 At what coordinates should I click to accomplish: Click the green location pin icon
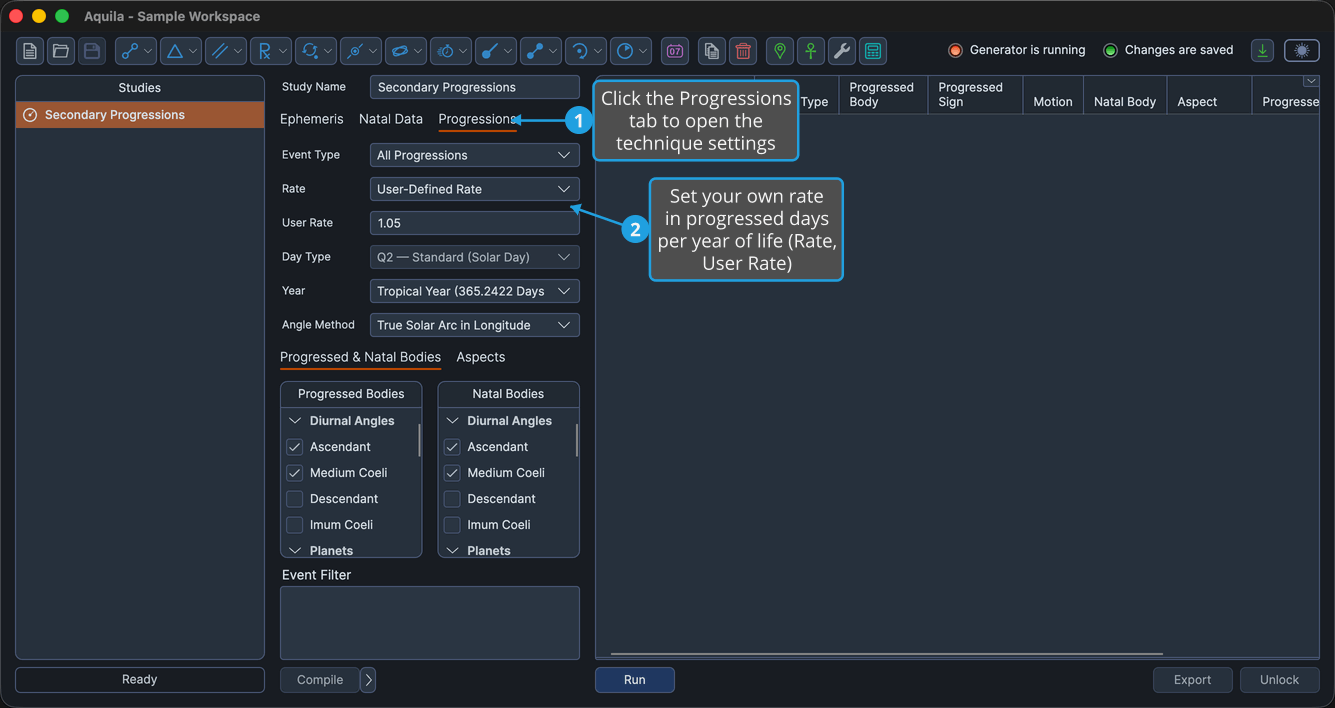[780, 51]
